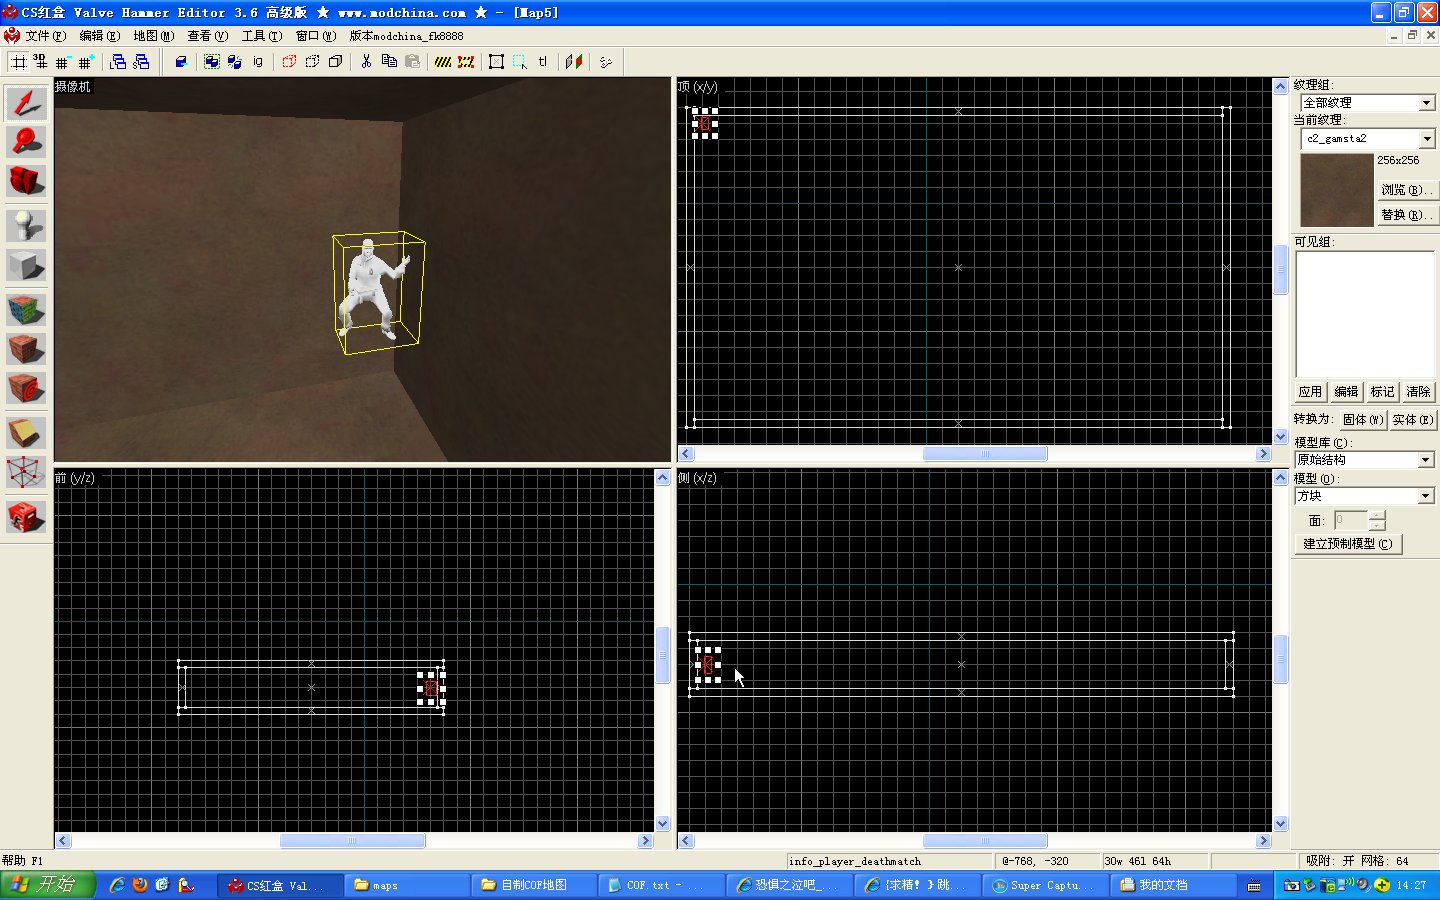Image resolution: width=1440 pixels, height=900 pixels.
Task: Open the 版本modchina_fk8888 menu
Action: pyautogui.click(x=406, y=36)
